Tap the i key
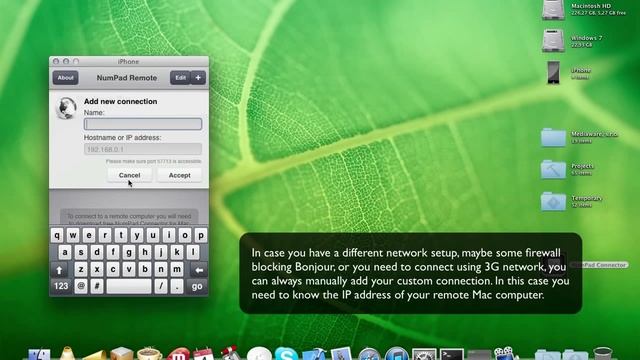 (x=169, y=236)
